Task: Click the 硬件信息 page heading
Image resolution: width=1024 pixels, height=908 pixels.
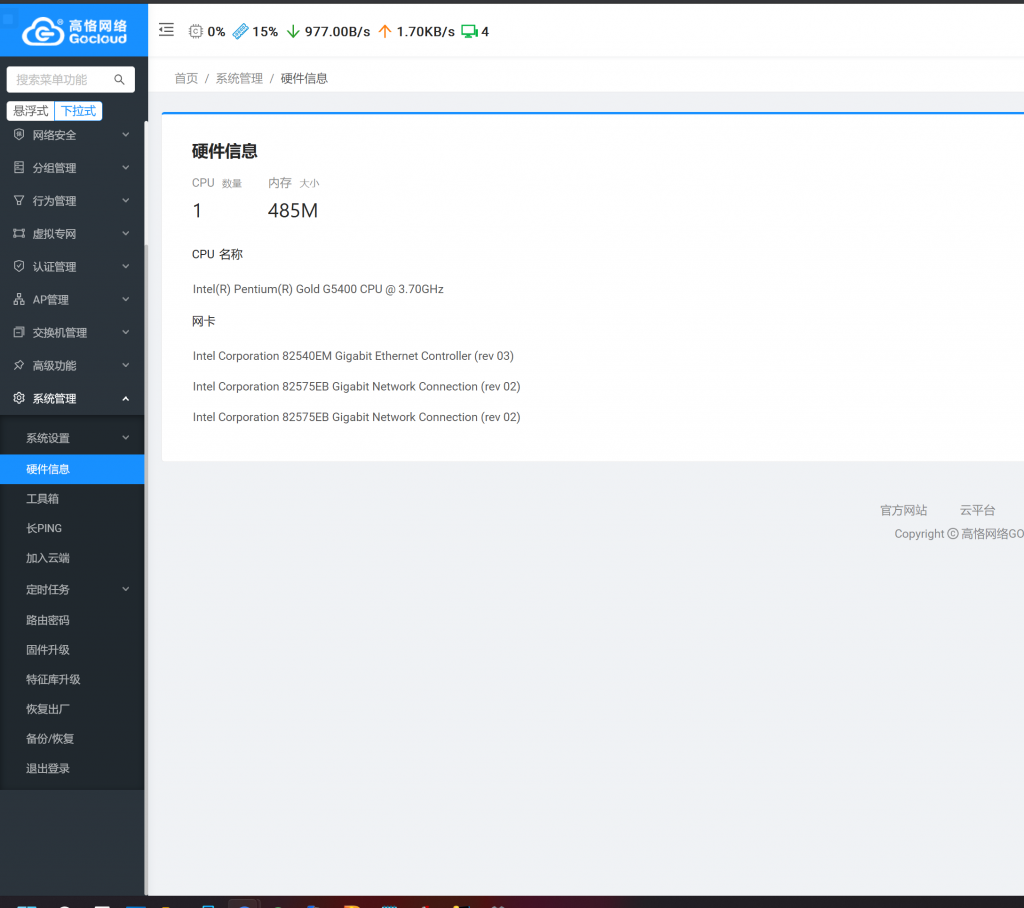Action: click(x=225, y=152)
